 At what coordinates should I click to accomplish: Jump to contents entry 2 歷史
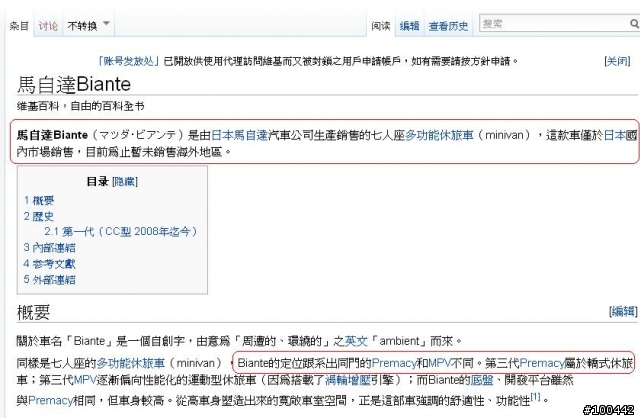pyautogui.click(x=39, y=216)
